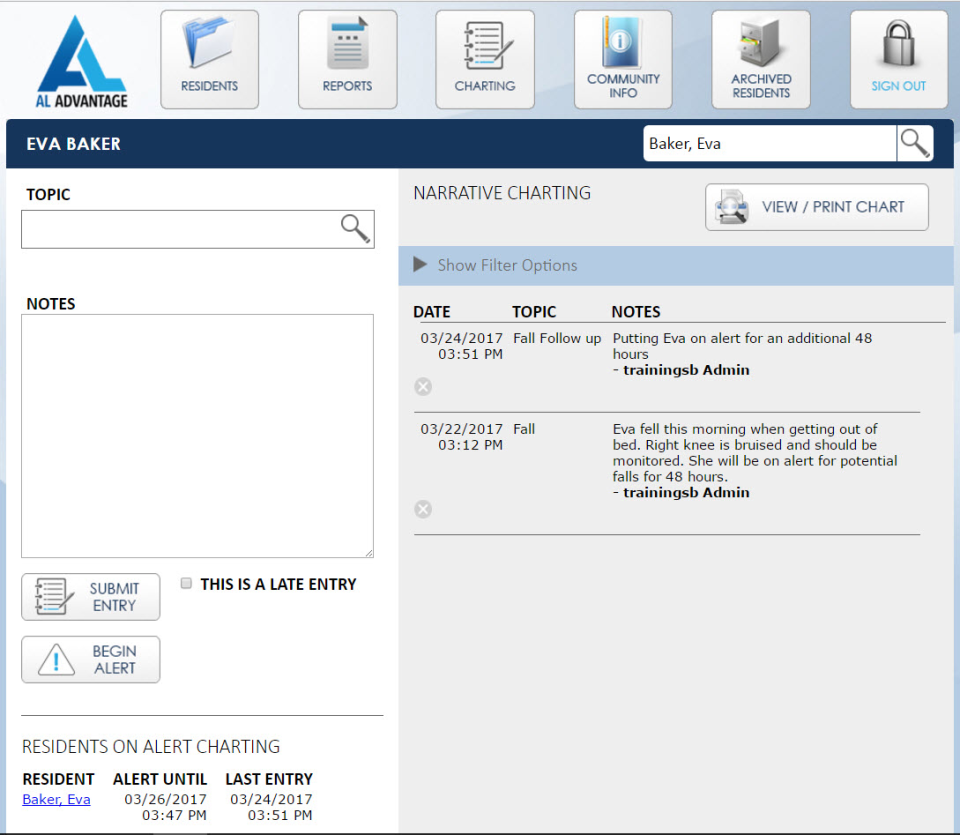Search resident with the magnifier next to Baker, Eva
The image size is (960, 835).
[x=915, y=143]
